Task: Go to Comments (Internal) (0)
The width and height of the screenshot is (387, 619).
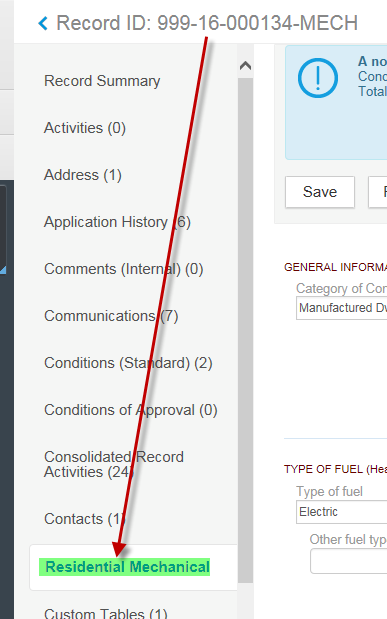Action: click(x=124, y=269)
